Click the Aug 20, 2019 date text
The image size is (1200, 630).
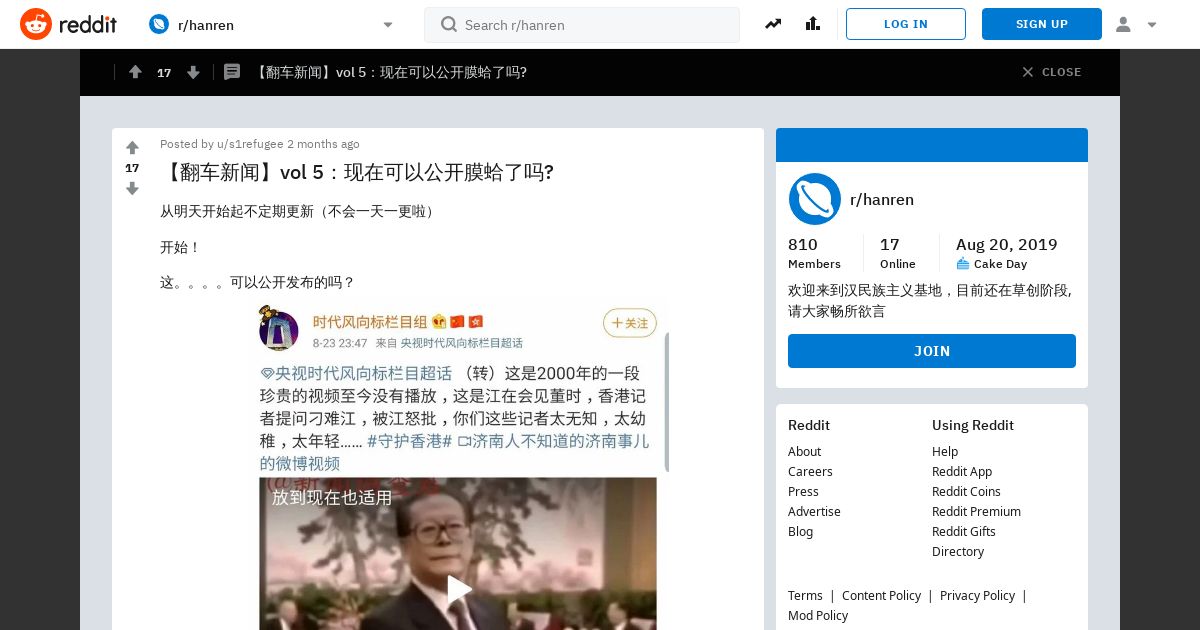tap(1006, 245)
